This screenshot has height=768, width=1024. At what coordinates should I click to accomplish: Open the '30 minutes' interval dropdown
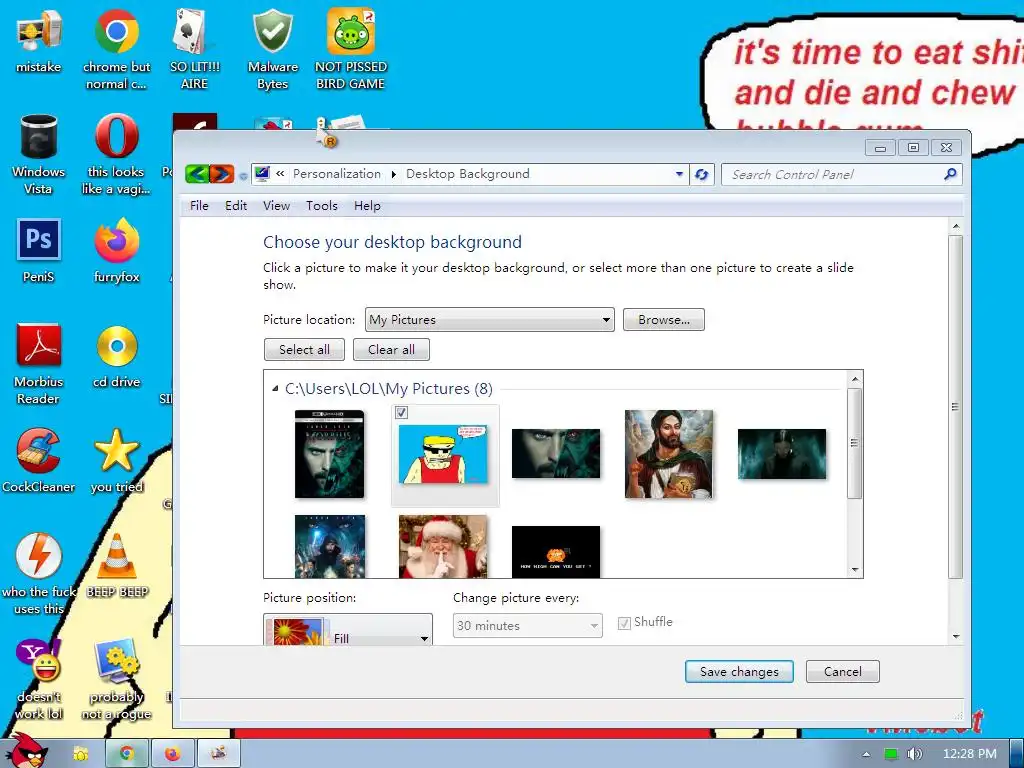[528, 626]
